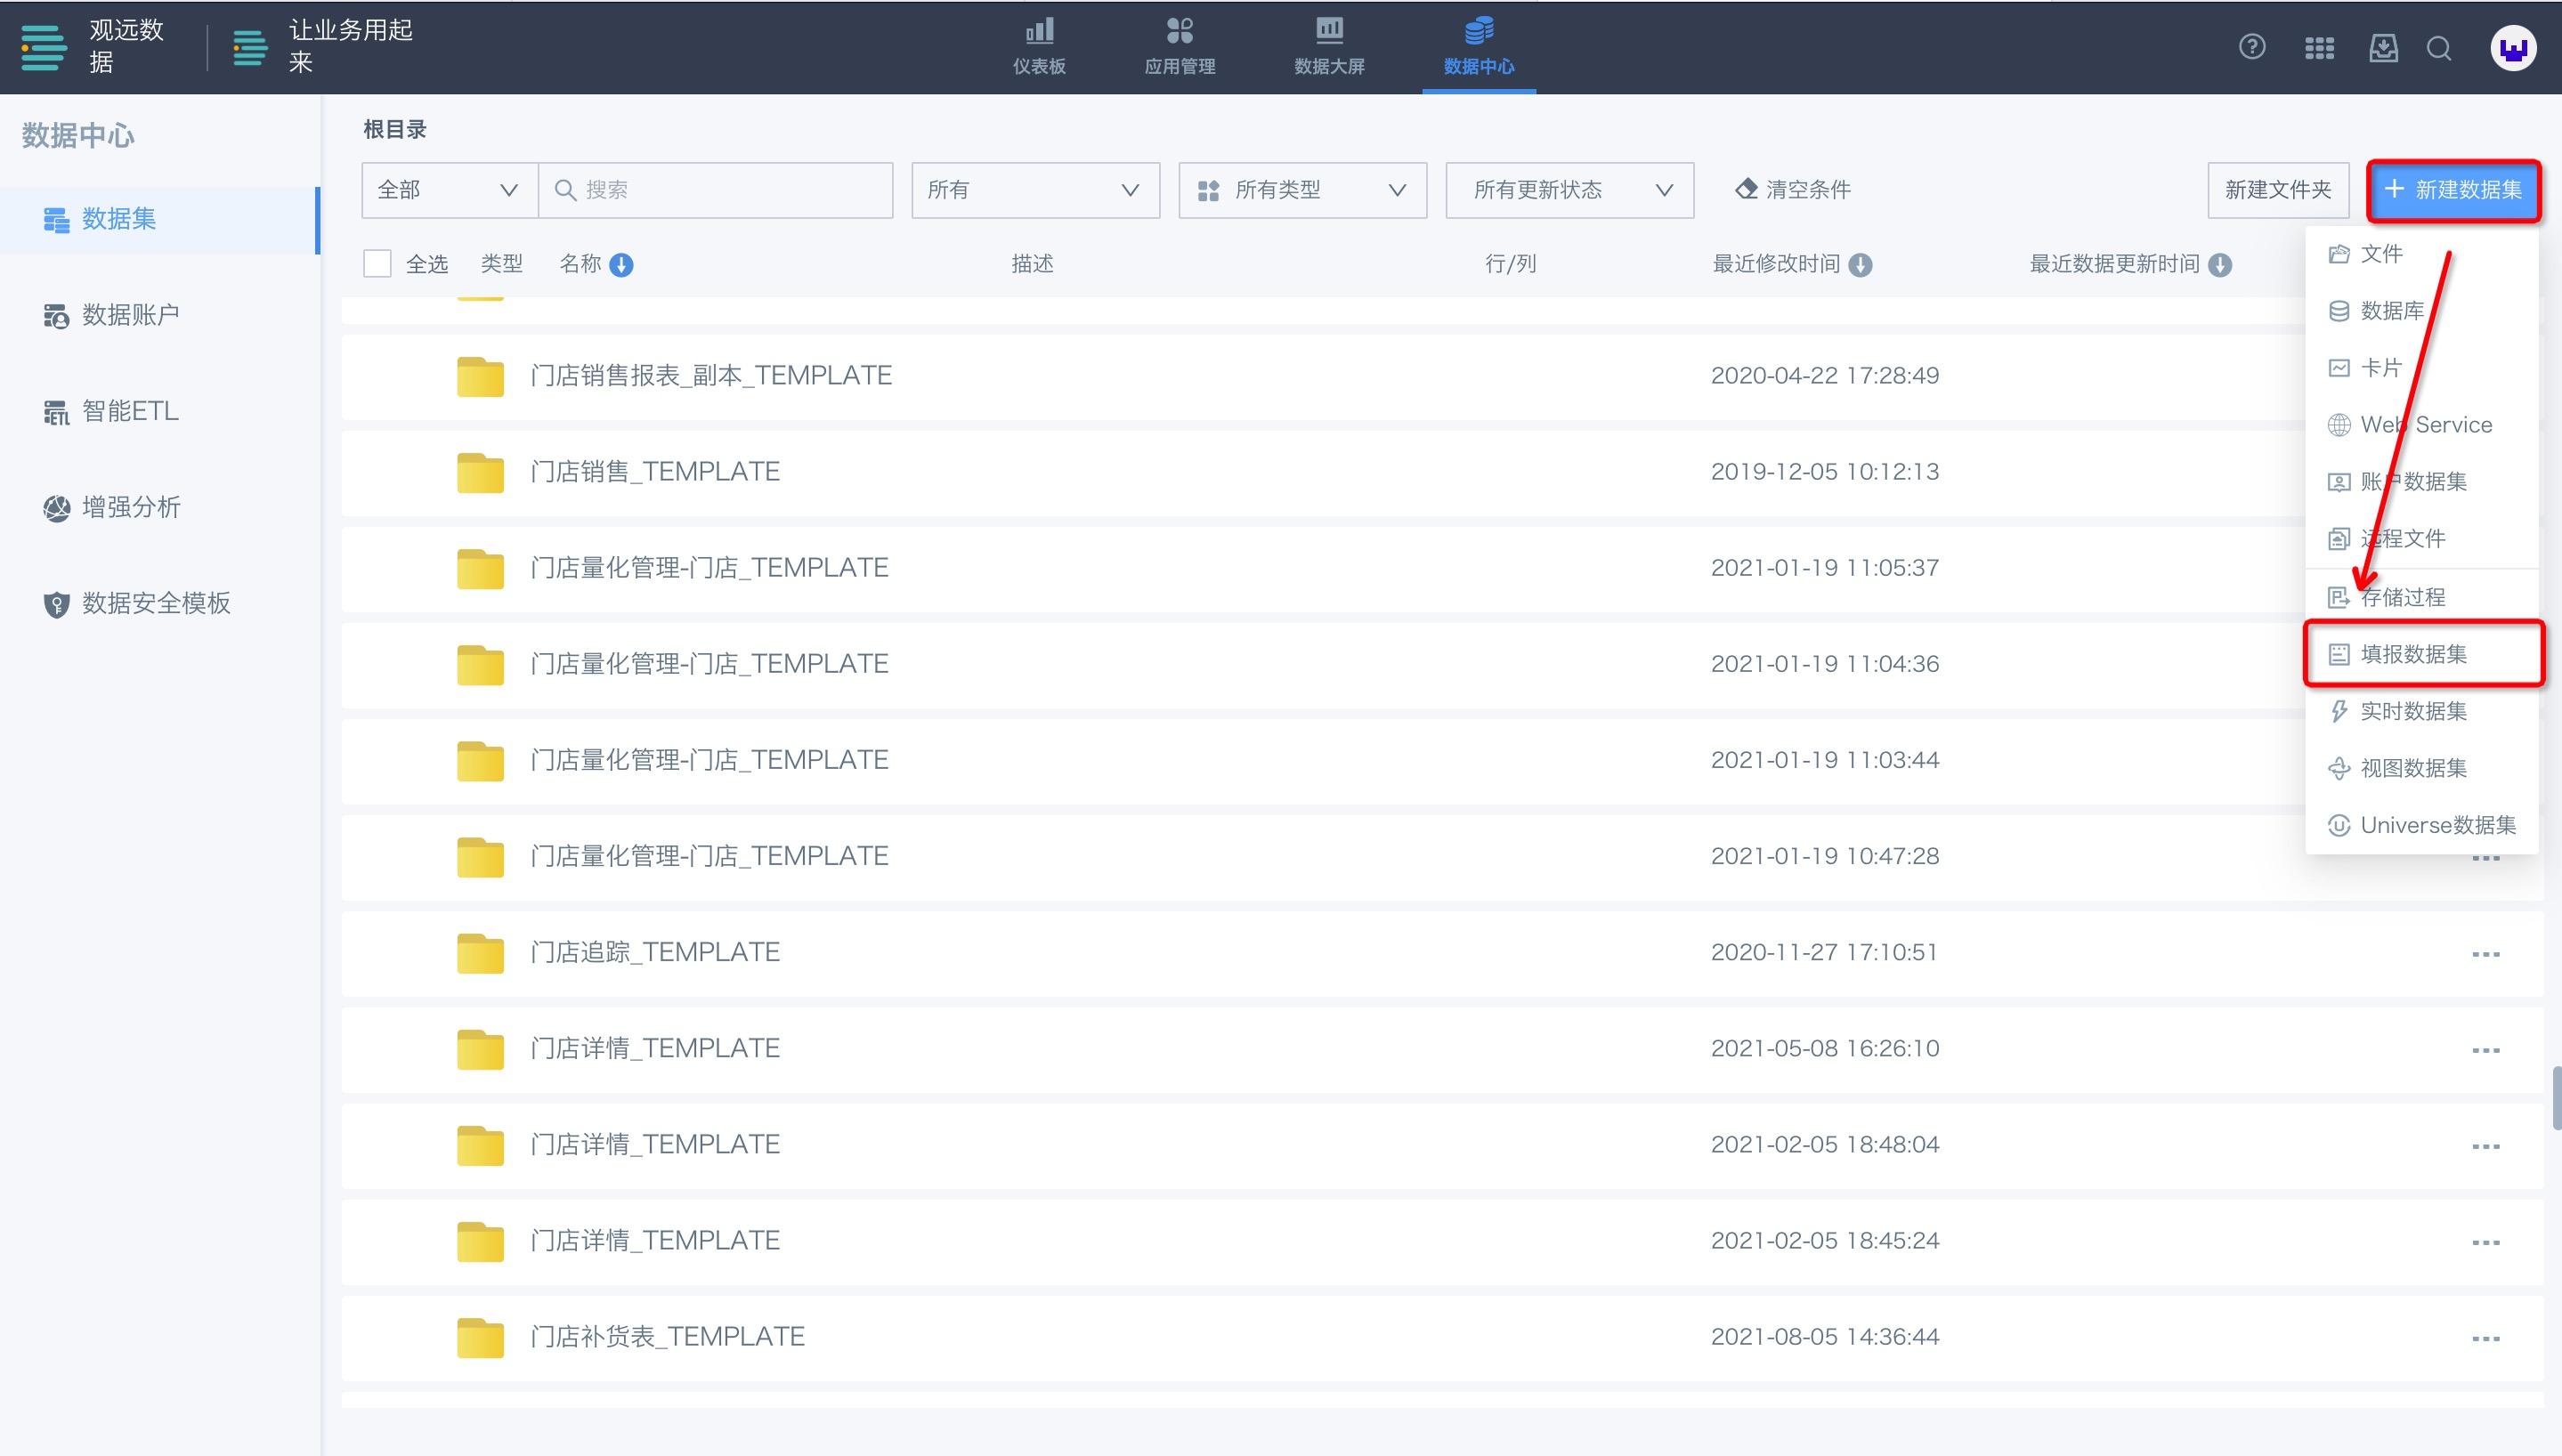The width and height of the screenshot is (2562, 1456).
Task: Click the 观远数据 logo icon
Action: coord(44,47)
